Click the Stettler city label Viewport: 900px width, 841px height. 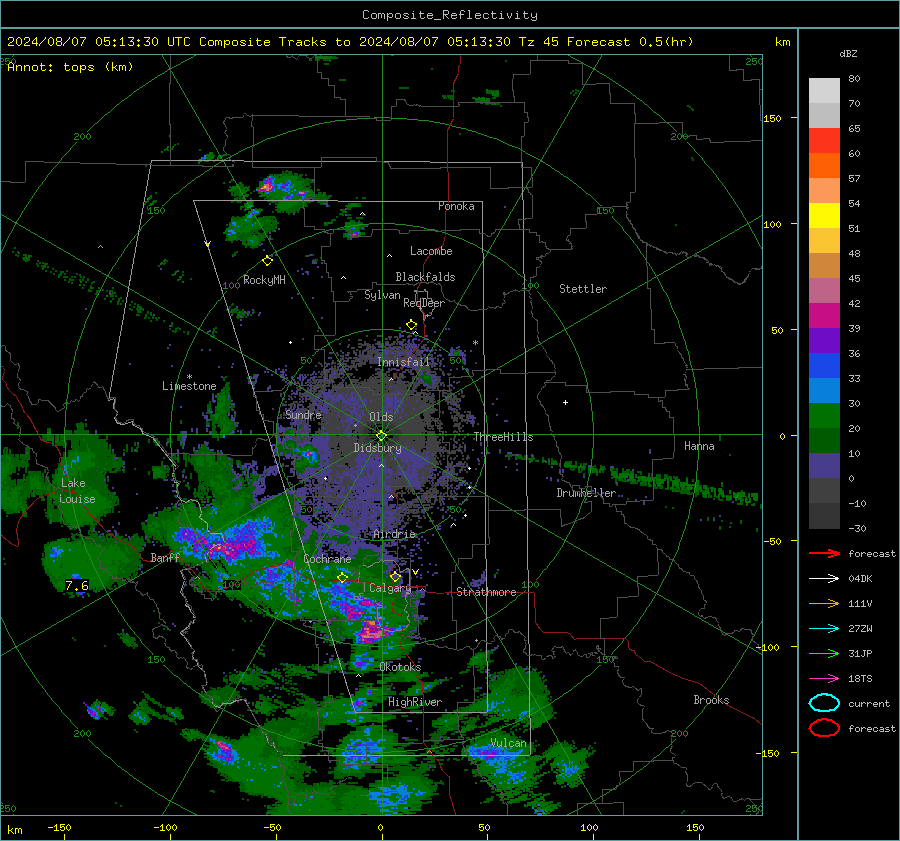pos(583,289)
